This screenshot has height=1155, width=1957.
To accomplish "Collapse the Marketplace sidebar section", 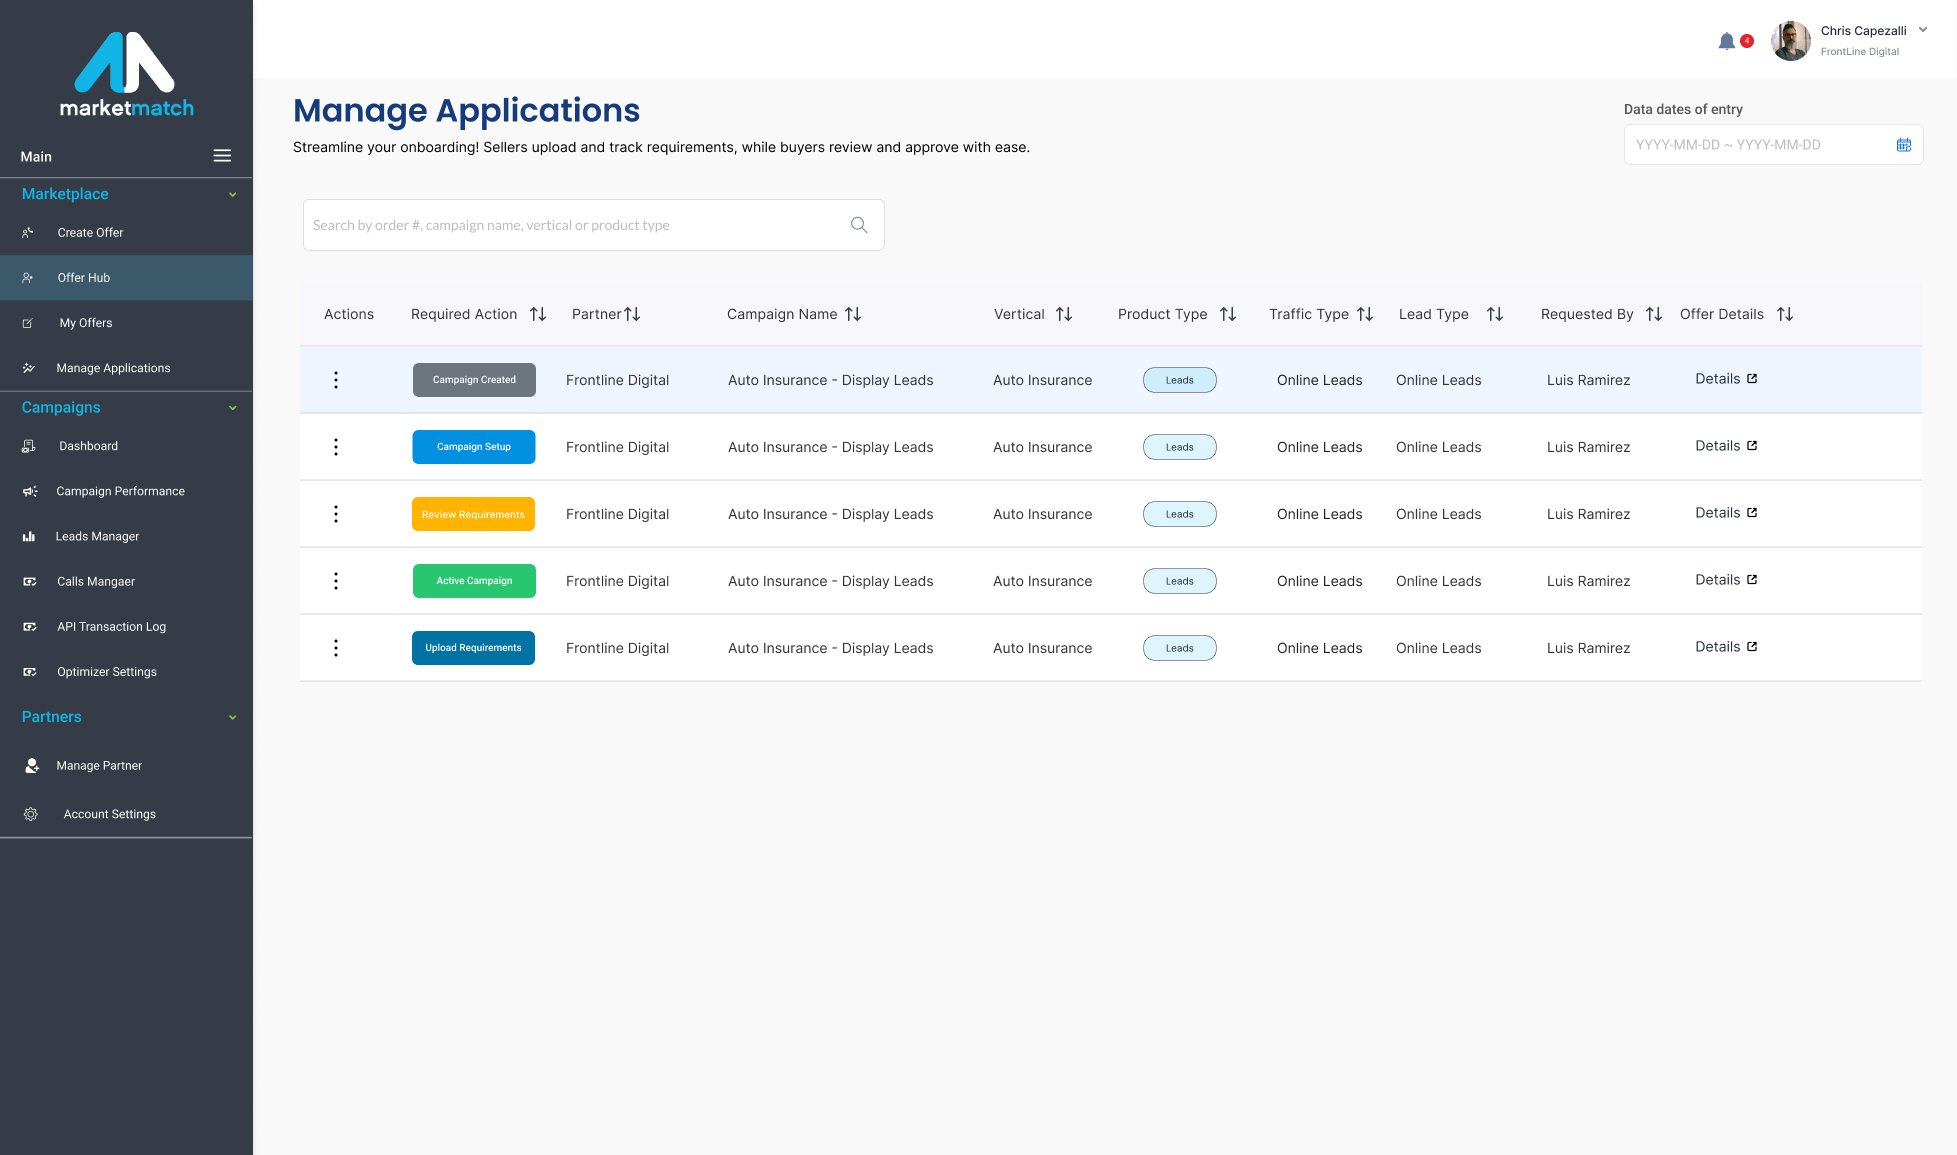I will [232, 195].
